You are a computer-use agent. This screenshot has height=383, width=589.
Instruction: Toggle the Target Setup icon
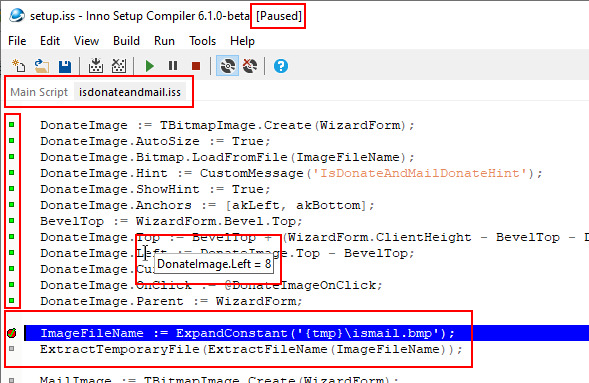227,66
